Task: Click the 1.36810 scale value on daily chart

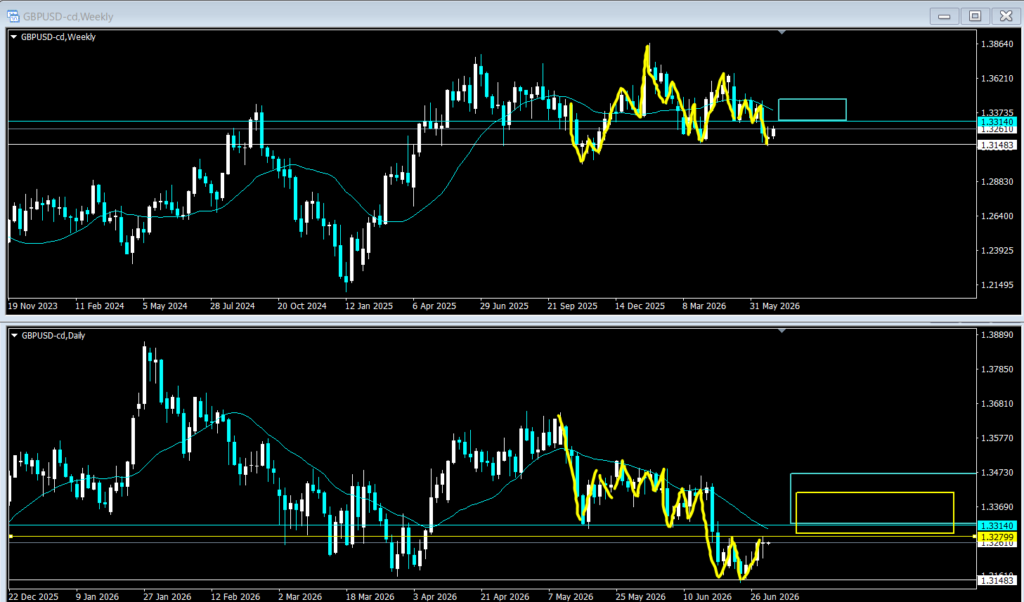Action: point(997,404)
